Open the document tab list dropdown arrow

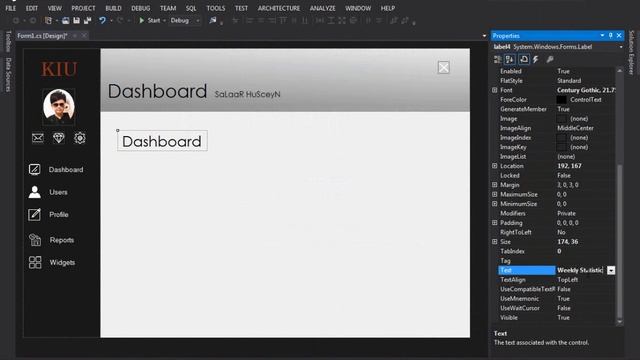pyautogui.click(x=484, y=36)
